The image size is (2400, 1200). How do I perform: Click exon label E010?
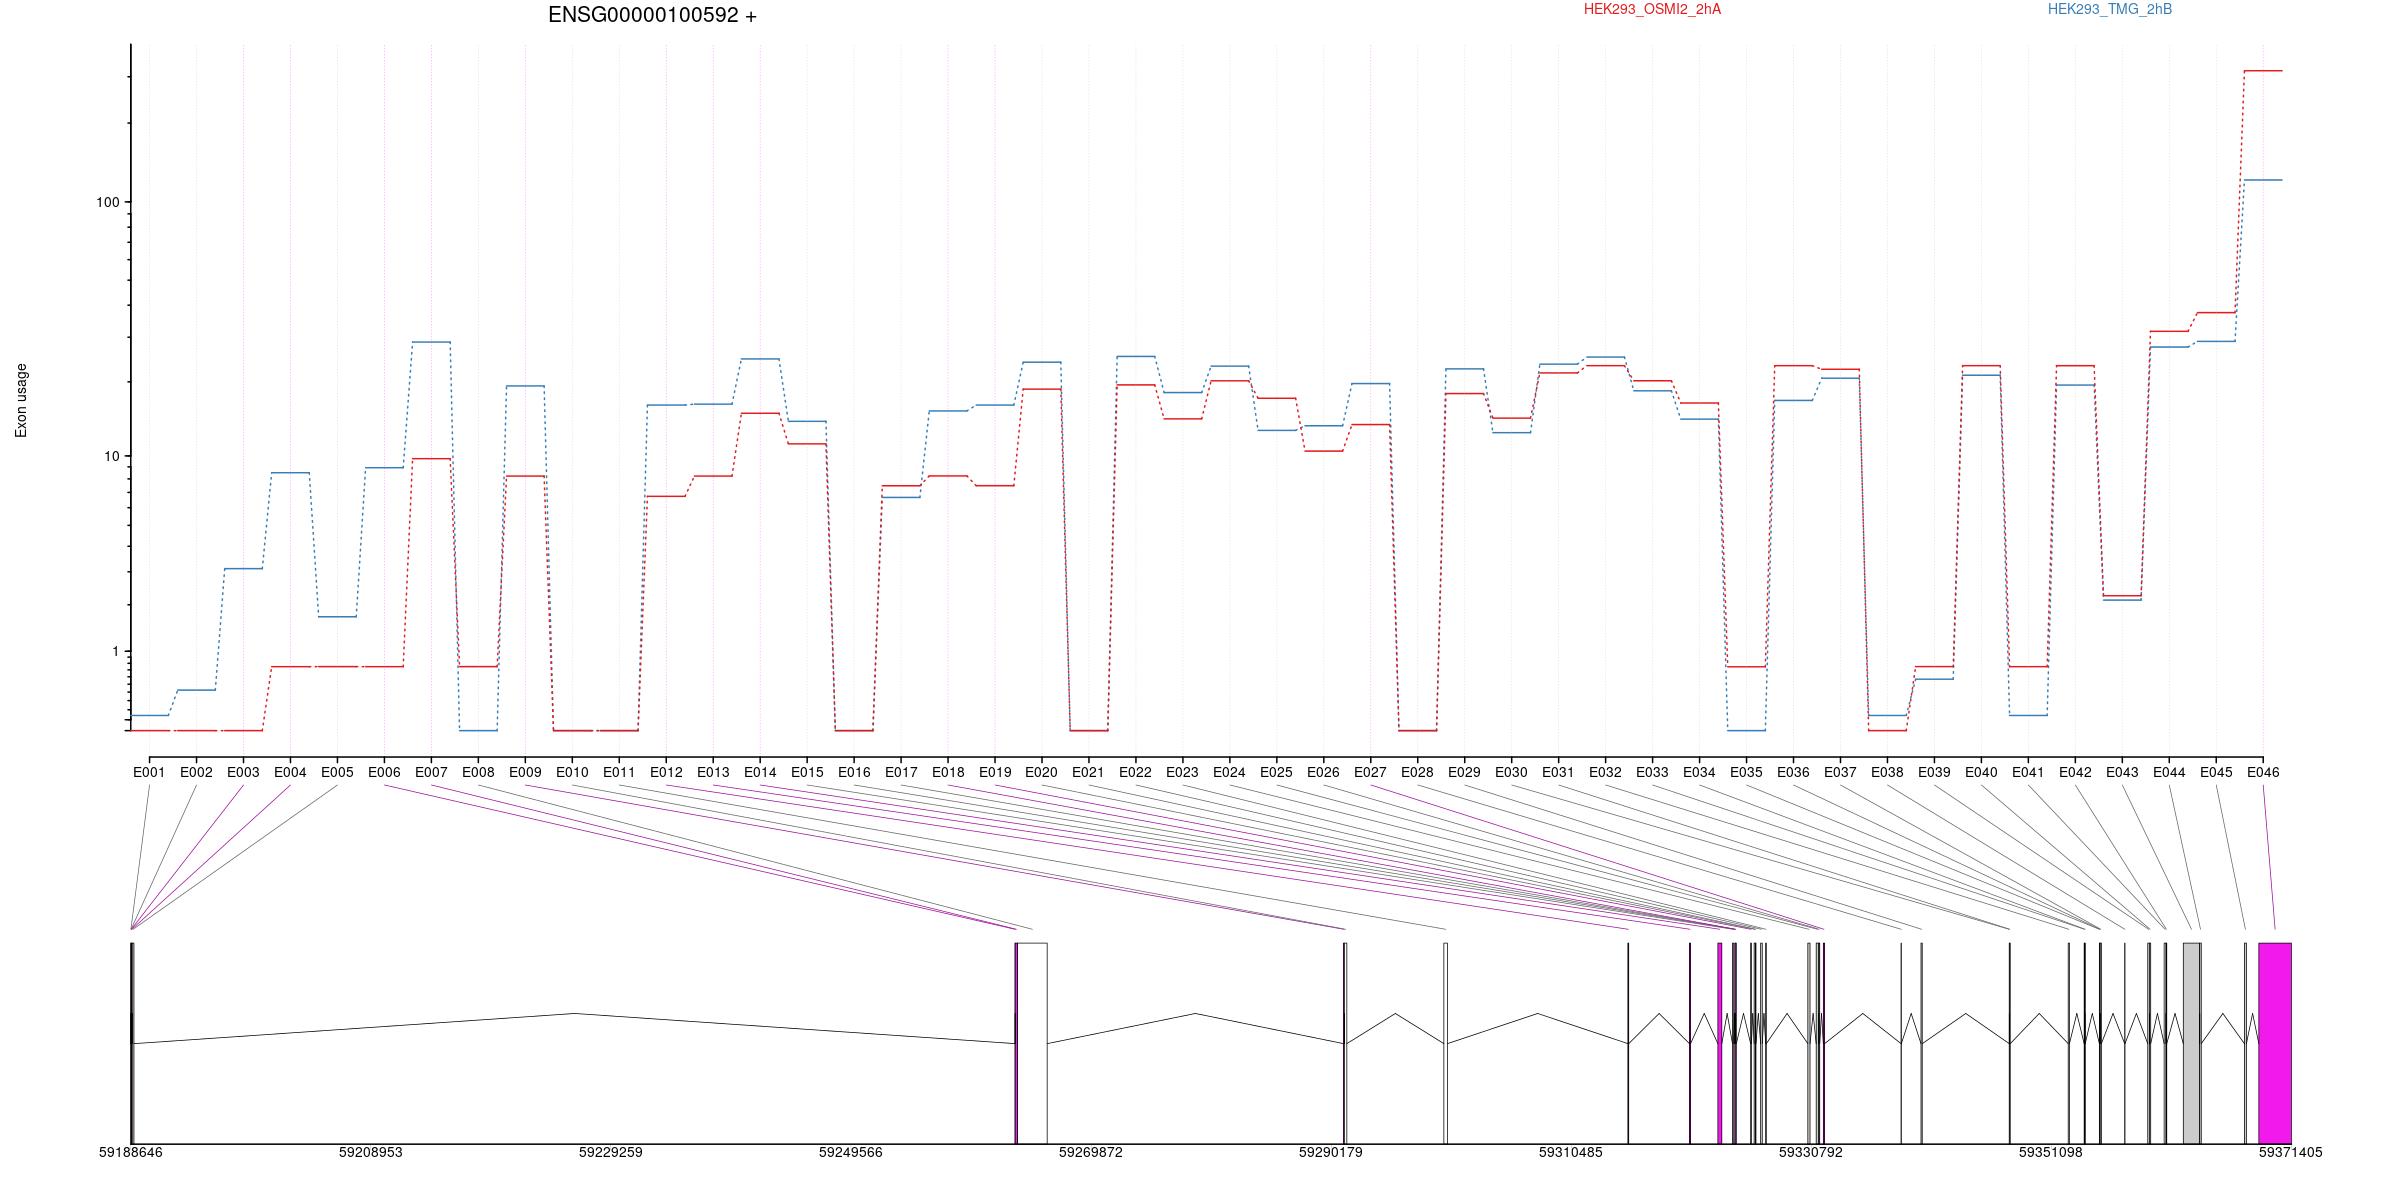[572, 772]
